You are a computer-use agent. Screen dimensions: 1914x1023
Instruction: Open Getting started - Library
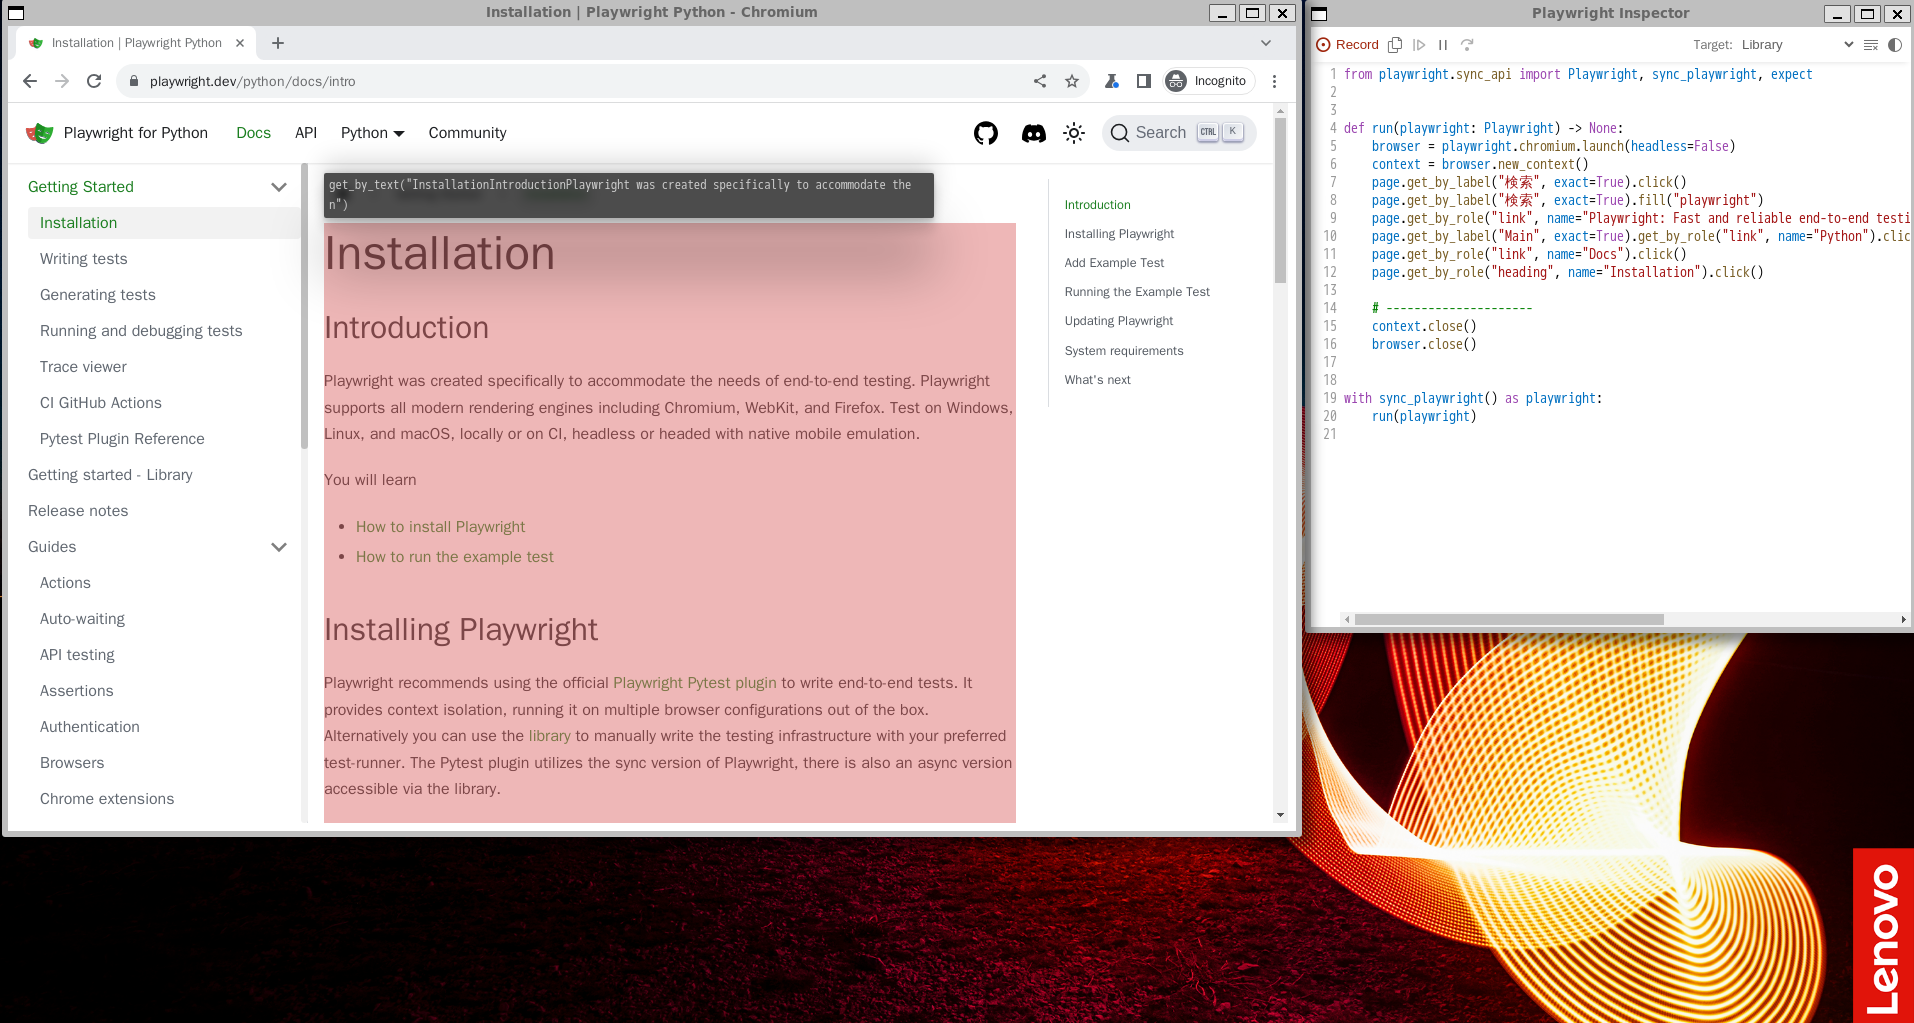tap(158, 475)
